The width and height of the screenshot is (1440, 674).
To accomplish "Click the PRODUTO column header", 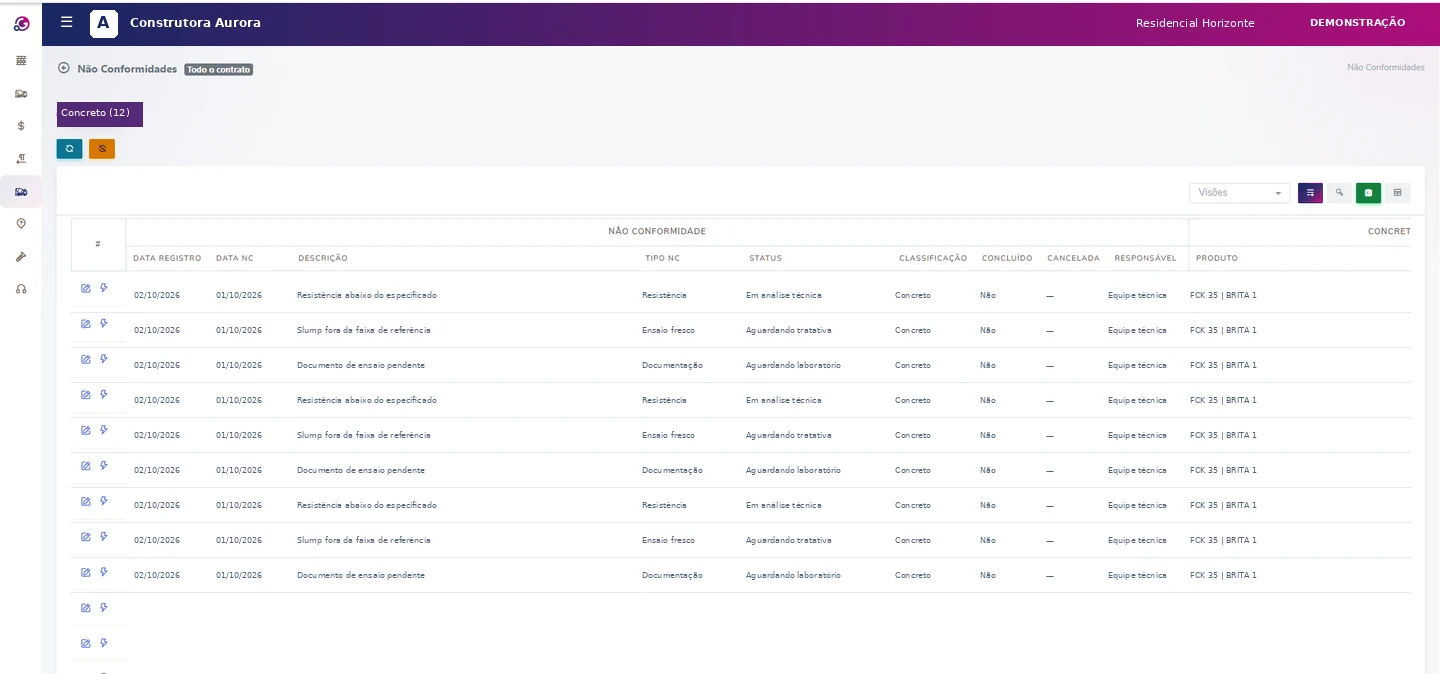I will tap(1217, 258).
